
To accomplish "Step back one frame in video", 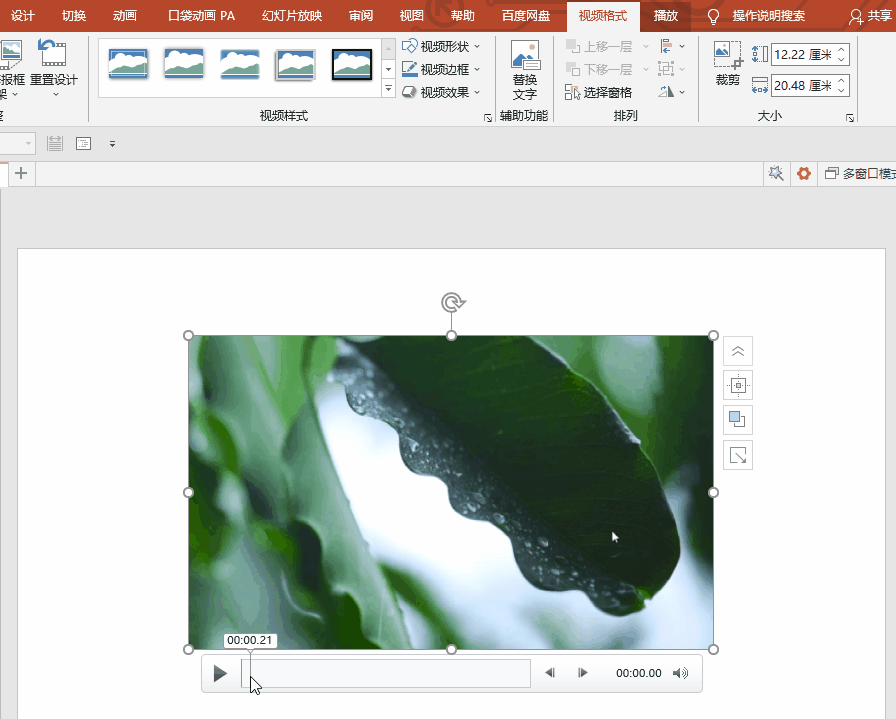I will click(550, 673).
